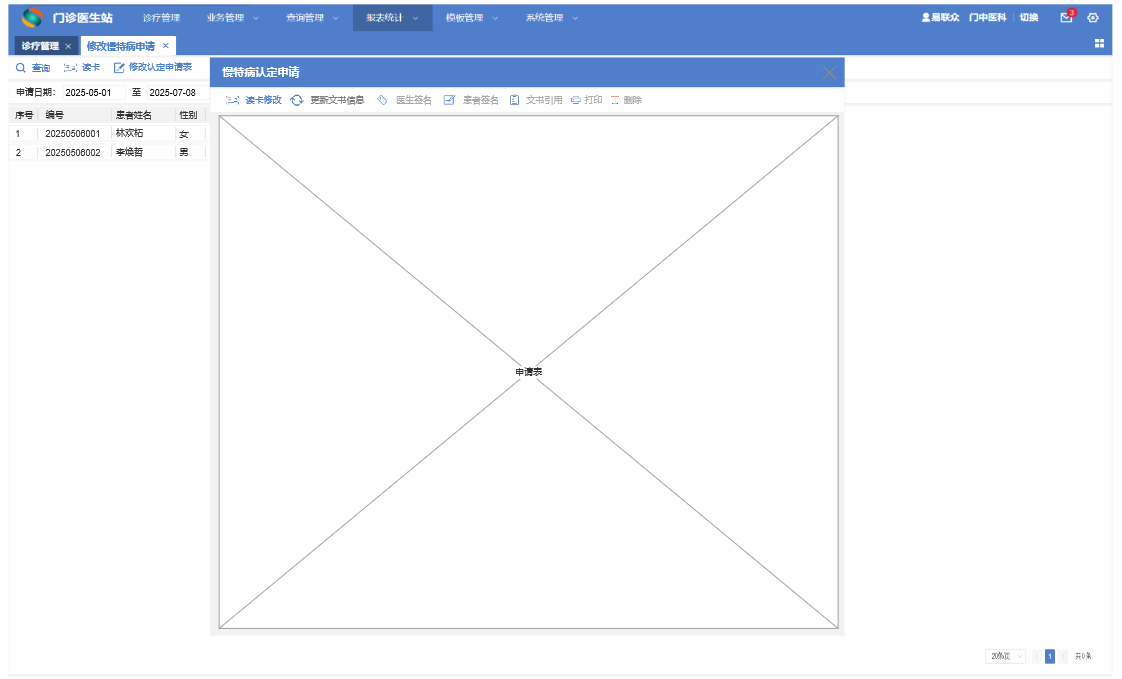Expand the 查询管理 menu dropdown

tap(312, 17)
